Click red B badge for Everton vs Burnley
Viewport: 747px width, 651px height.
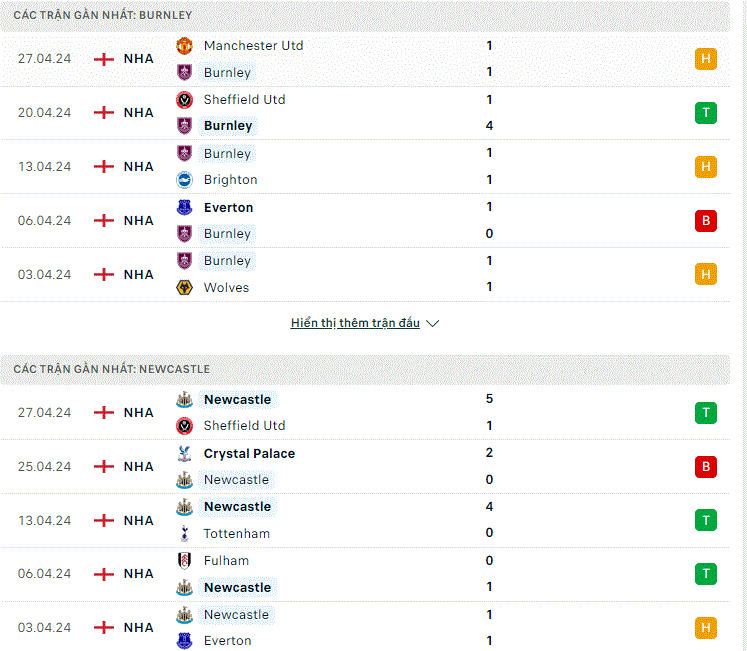706,221
